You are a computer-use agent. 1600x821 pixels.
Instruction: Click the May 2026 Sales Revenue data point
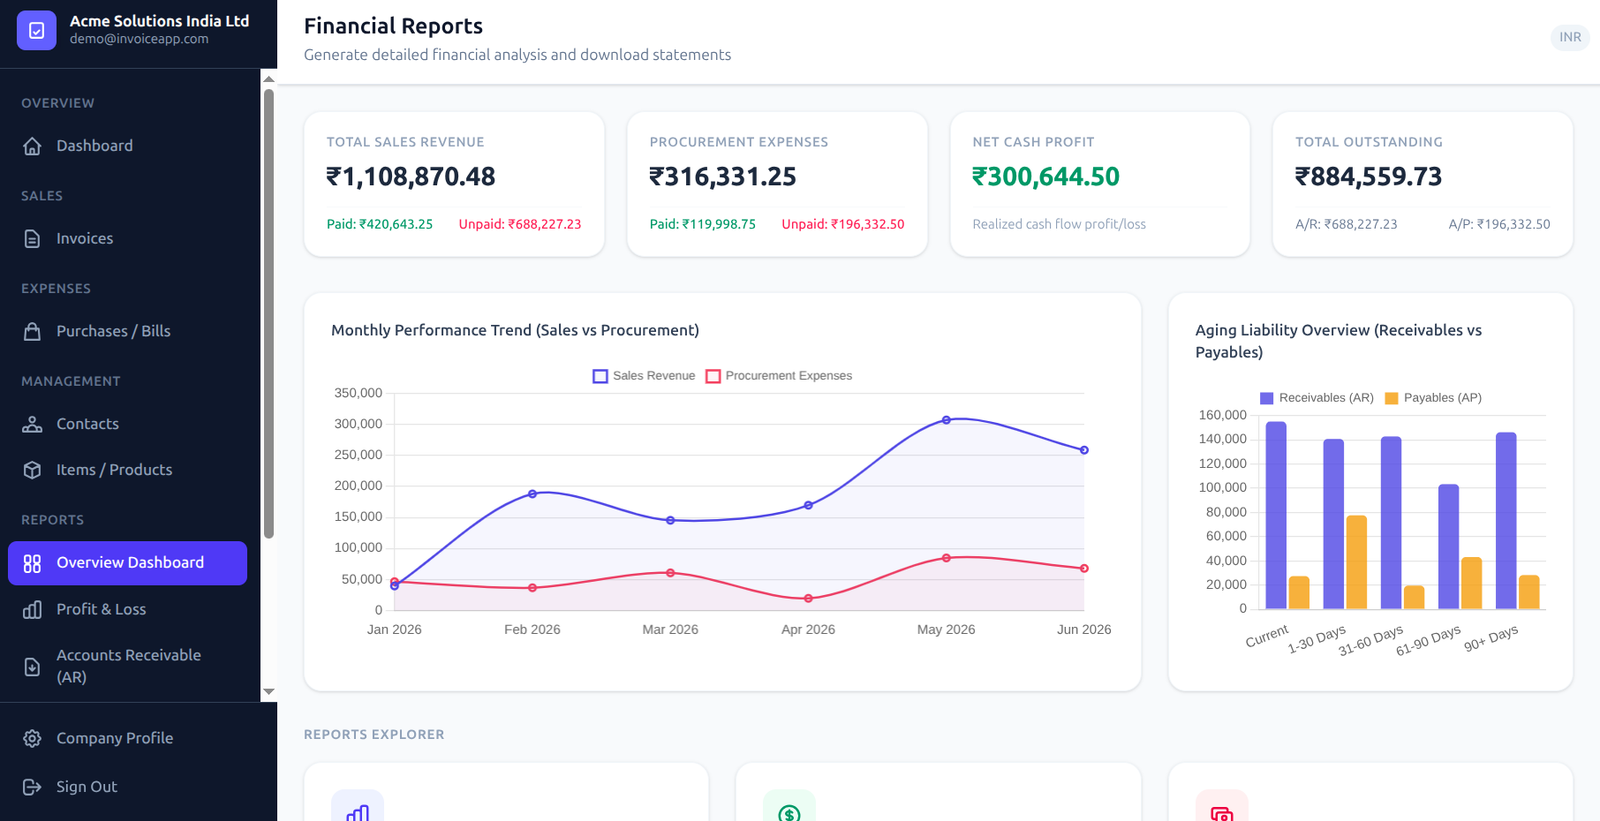(x=946, y=420)
